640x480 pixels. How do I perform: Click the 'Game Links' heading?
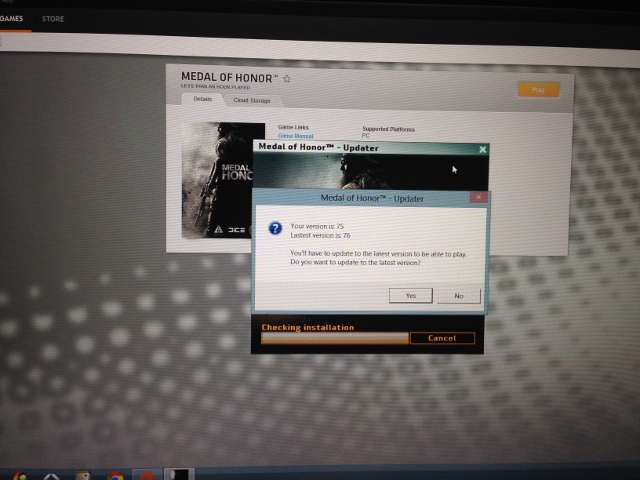pyautogui.click(x=293, y=127)
